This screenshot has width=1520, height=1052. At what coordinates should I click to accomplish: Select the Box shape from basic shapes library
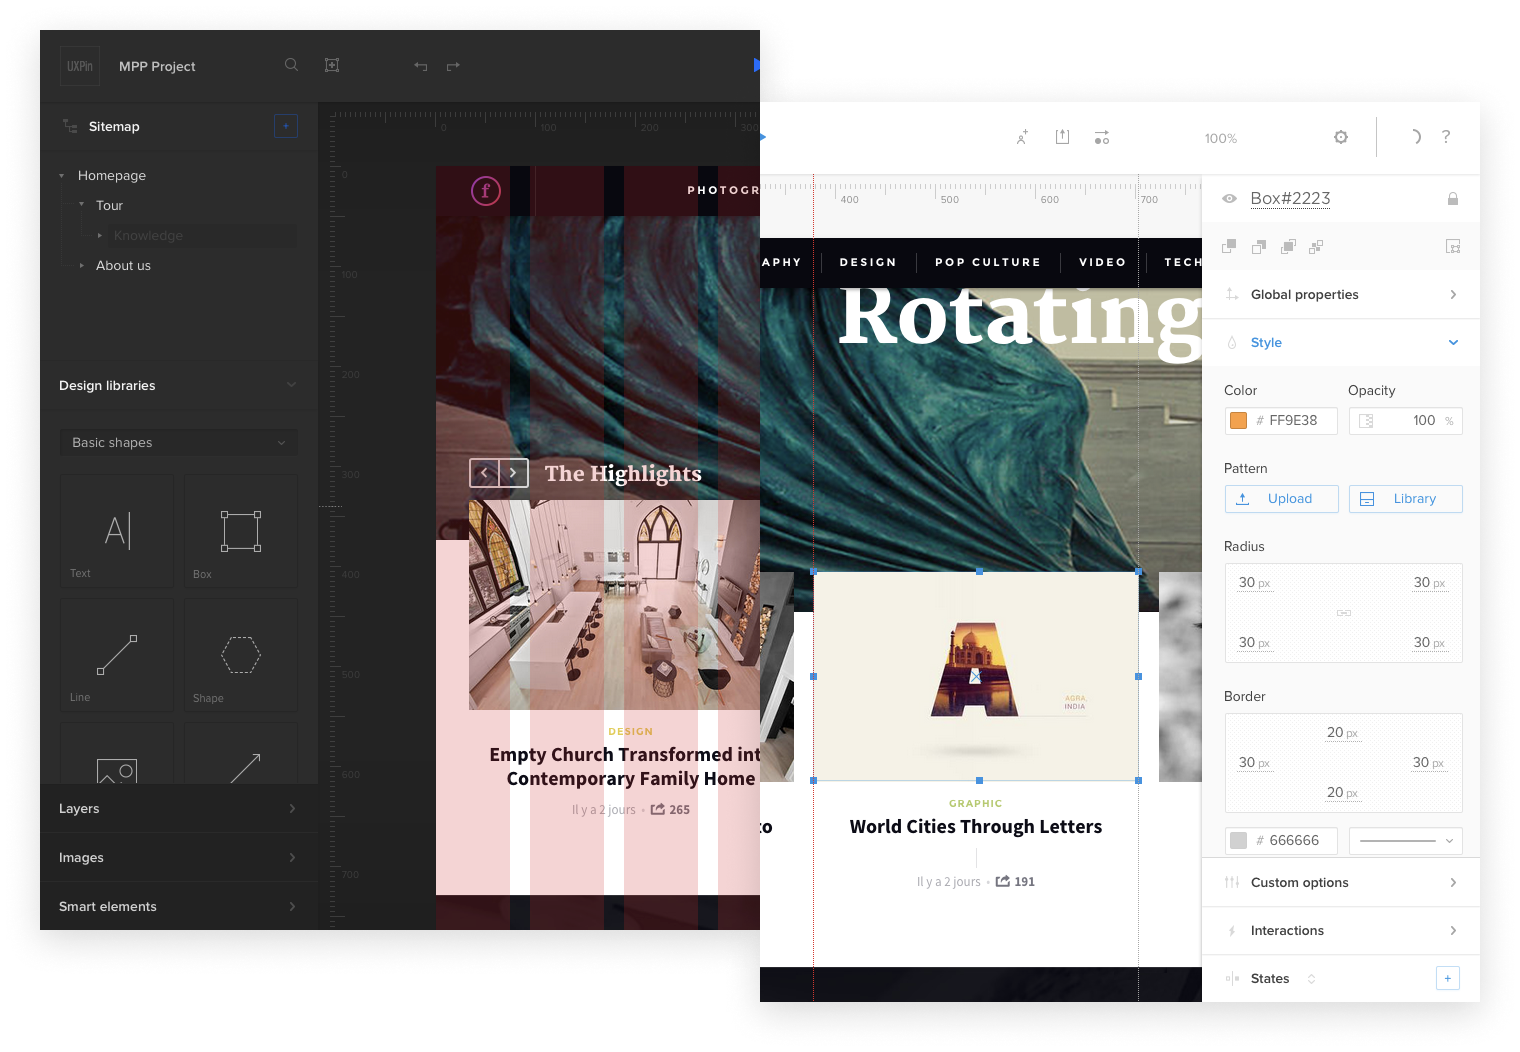pyautogui.click(x=240, y=531)
